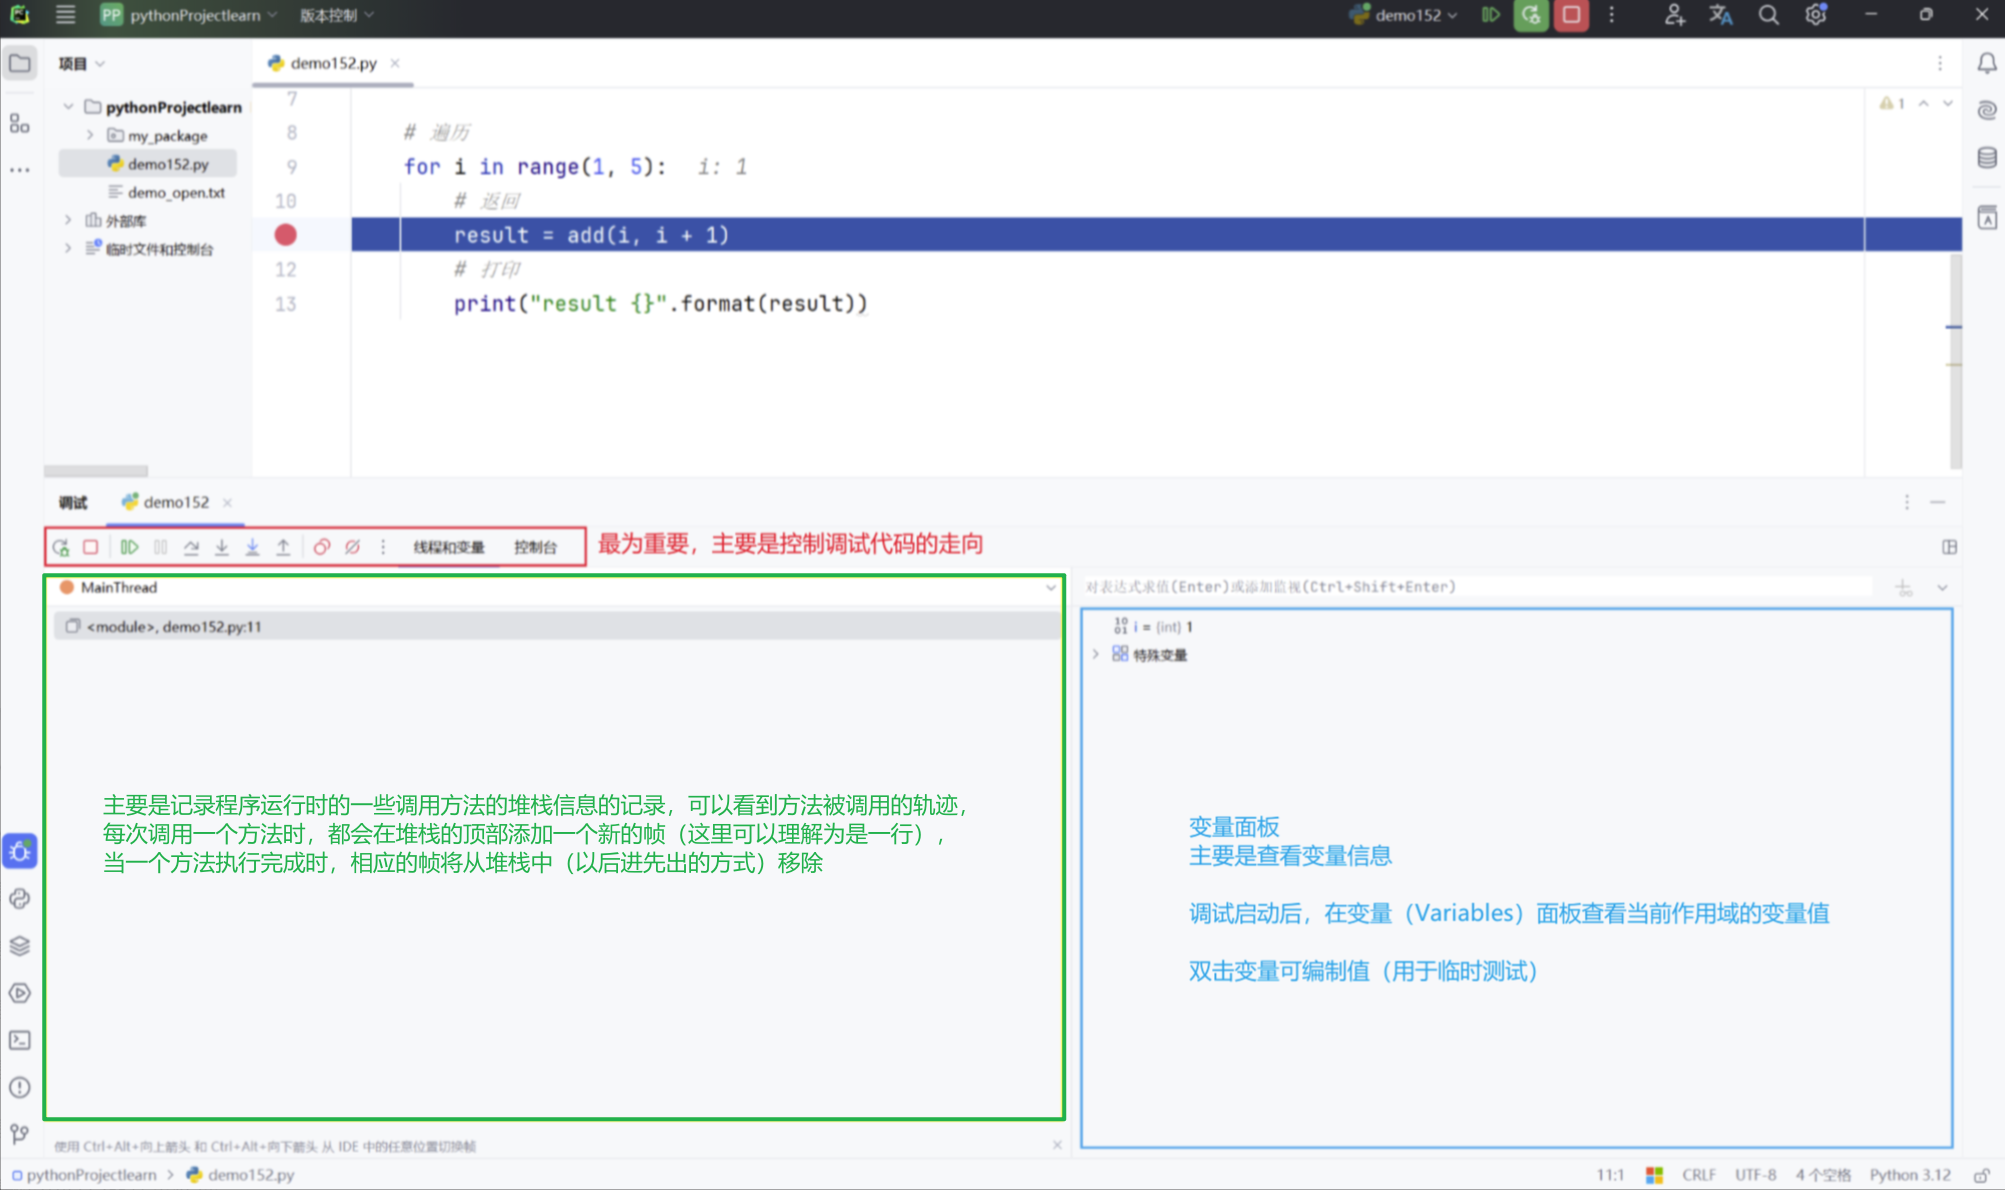The height and width of the screenshot is (1190, 2005).
Task: Select <module>, demo152.py:11 stack frame
Action: point(556,626)
